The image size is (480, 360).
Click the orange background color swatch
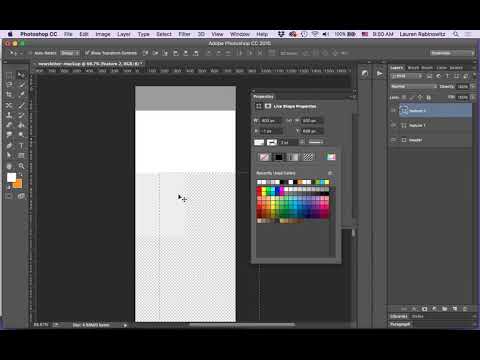pyautogui.click(x=19, y=185)
